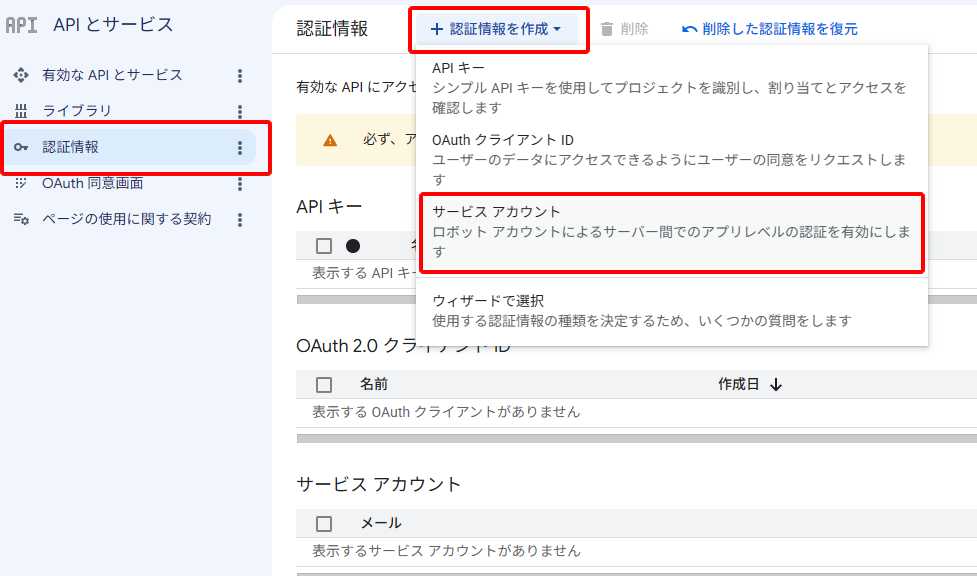The image size is (977, 576).
Task: Click the API とサービス header title
Action: coord(113,25)
